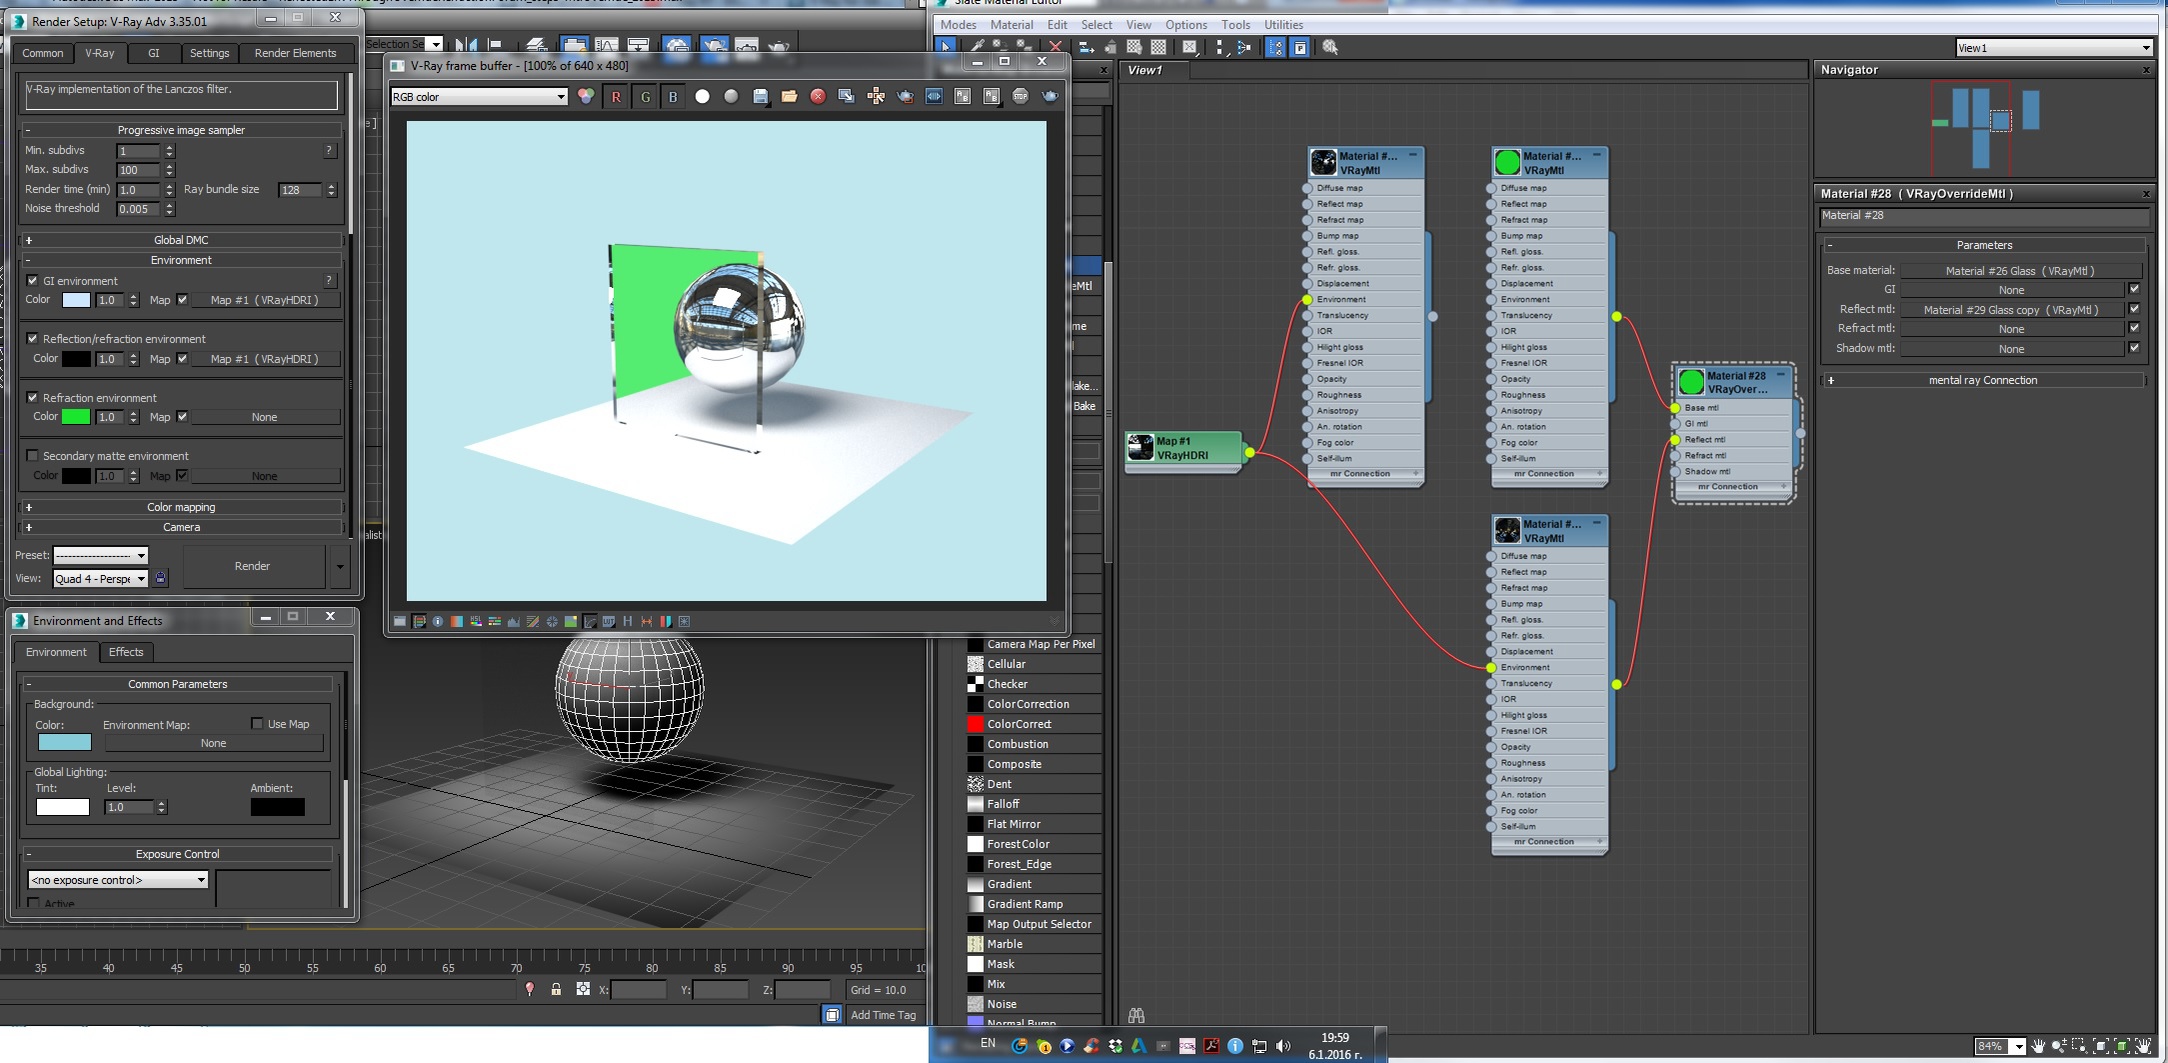Enable the Secondary matte environment checkbox
The image size is (2168, 1063).
click(32, 456)
